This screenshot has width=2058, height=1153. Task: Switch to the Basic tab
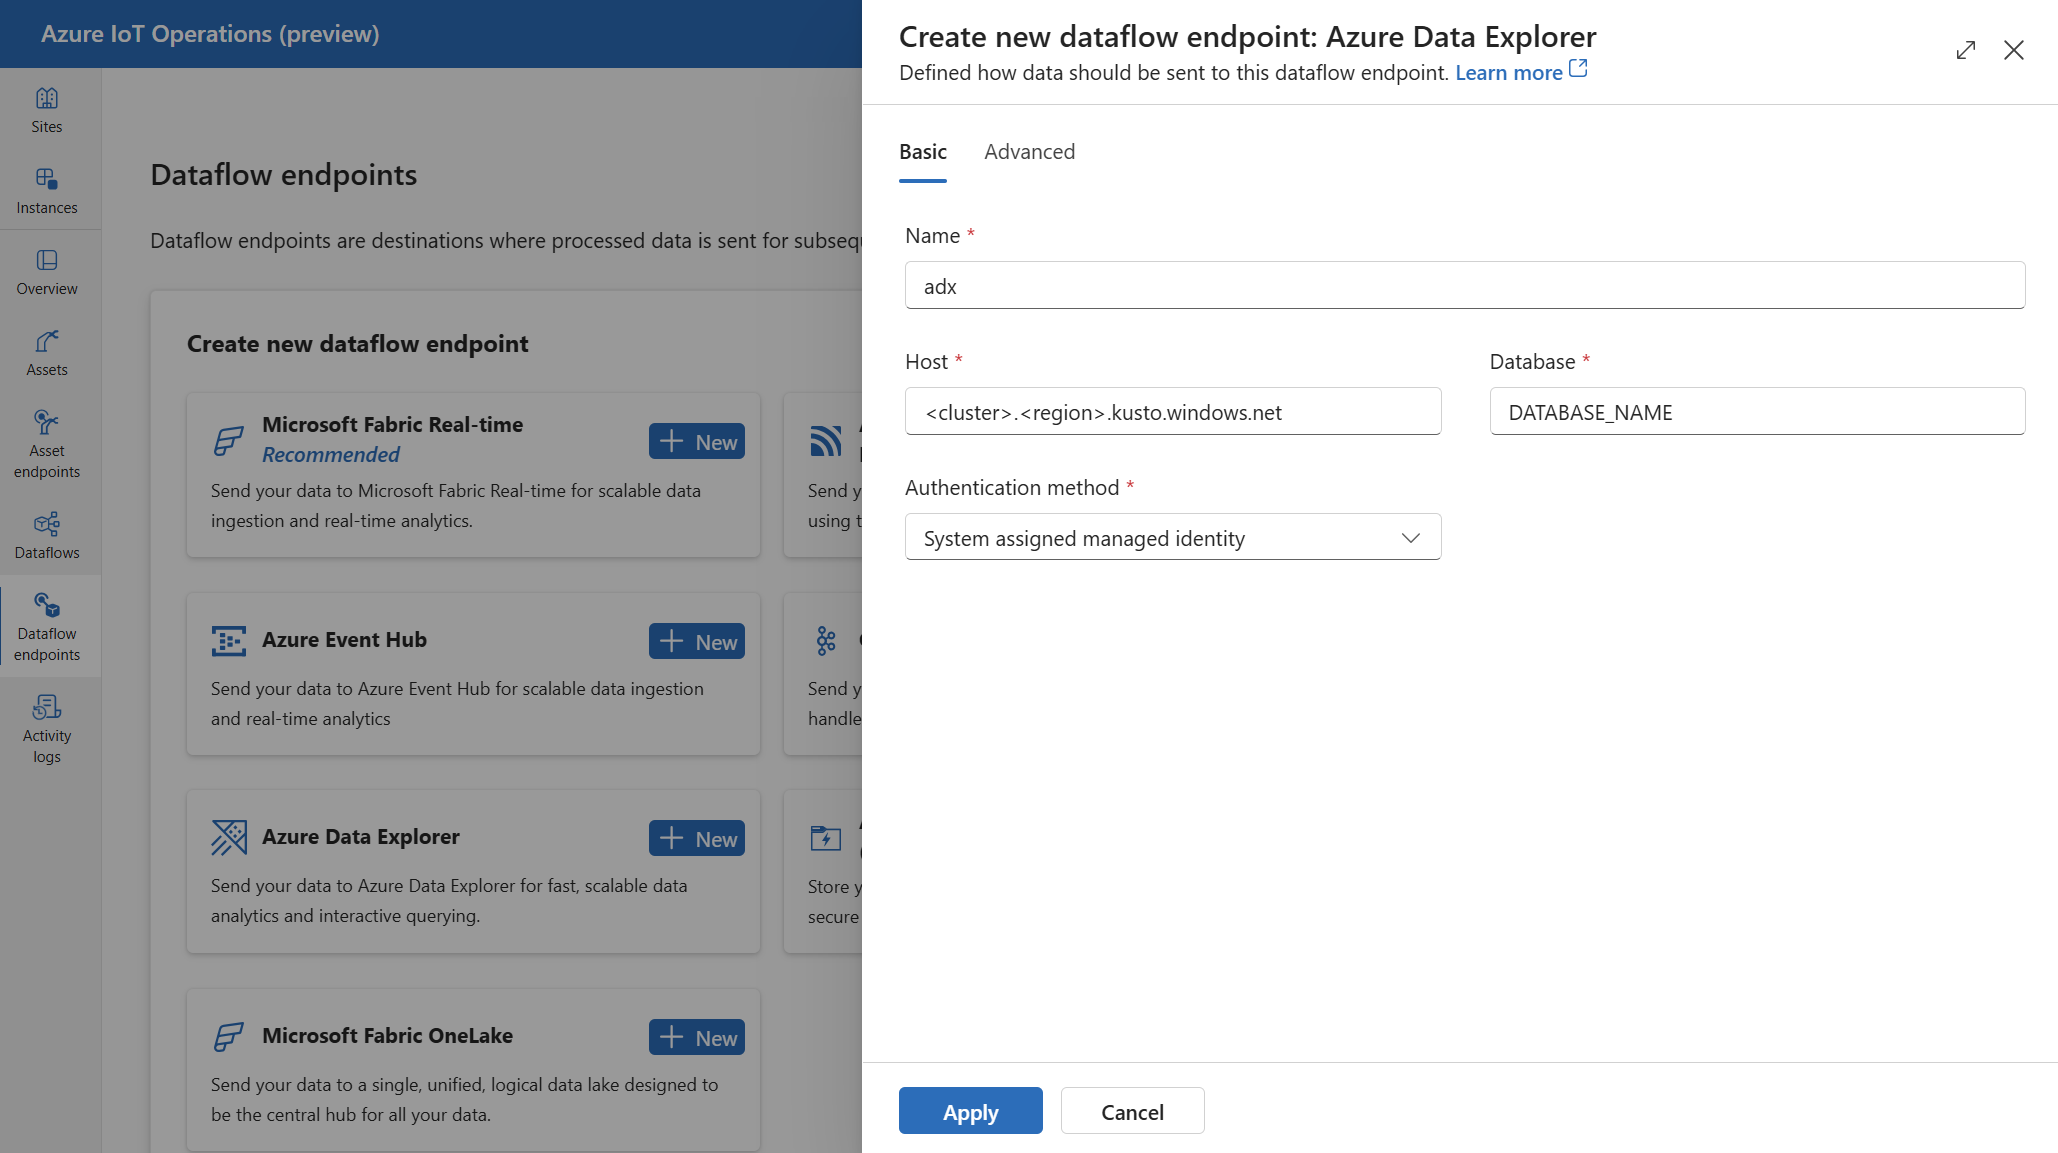(x=926, y=150)
